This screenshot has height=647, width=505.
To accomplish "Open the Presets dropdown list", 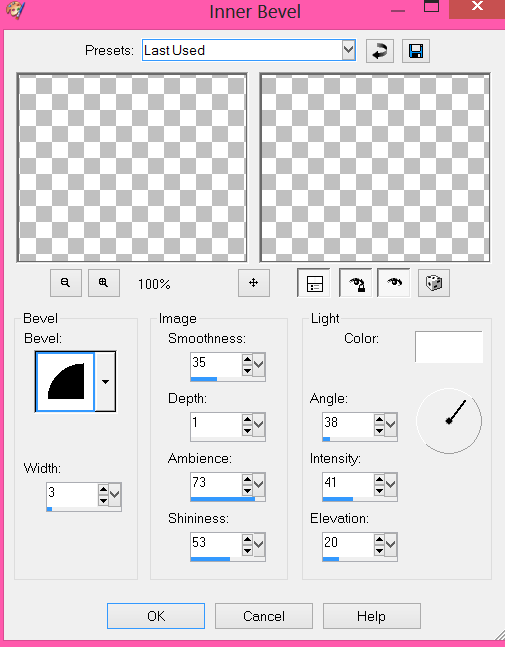I will click(349, 50).
